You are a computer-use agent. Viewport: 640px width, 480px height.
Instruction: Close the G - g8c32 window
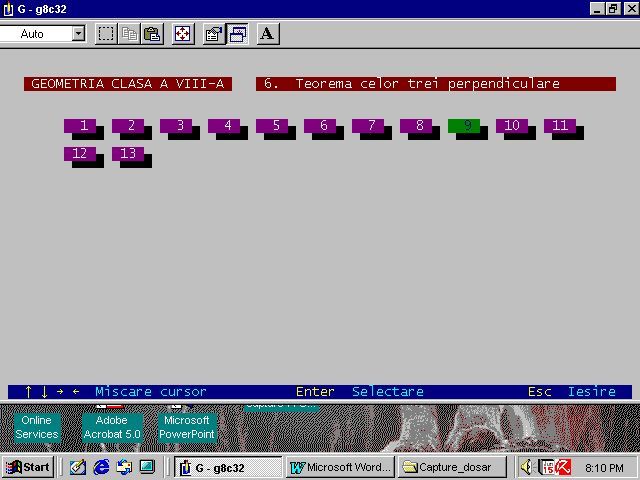tap(631, 9)
